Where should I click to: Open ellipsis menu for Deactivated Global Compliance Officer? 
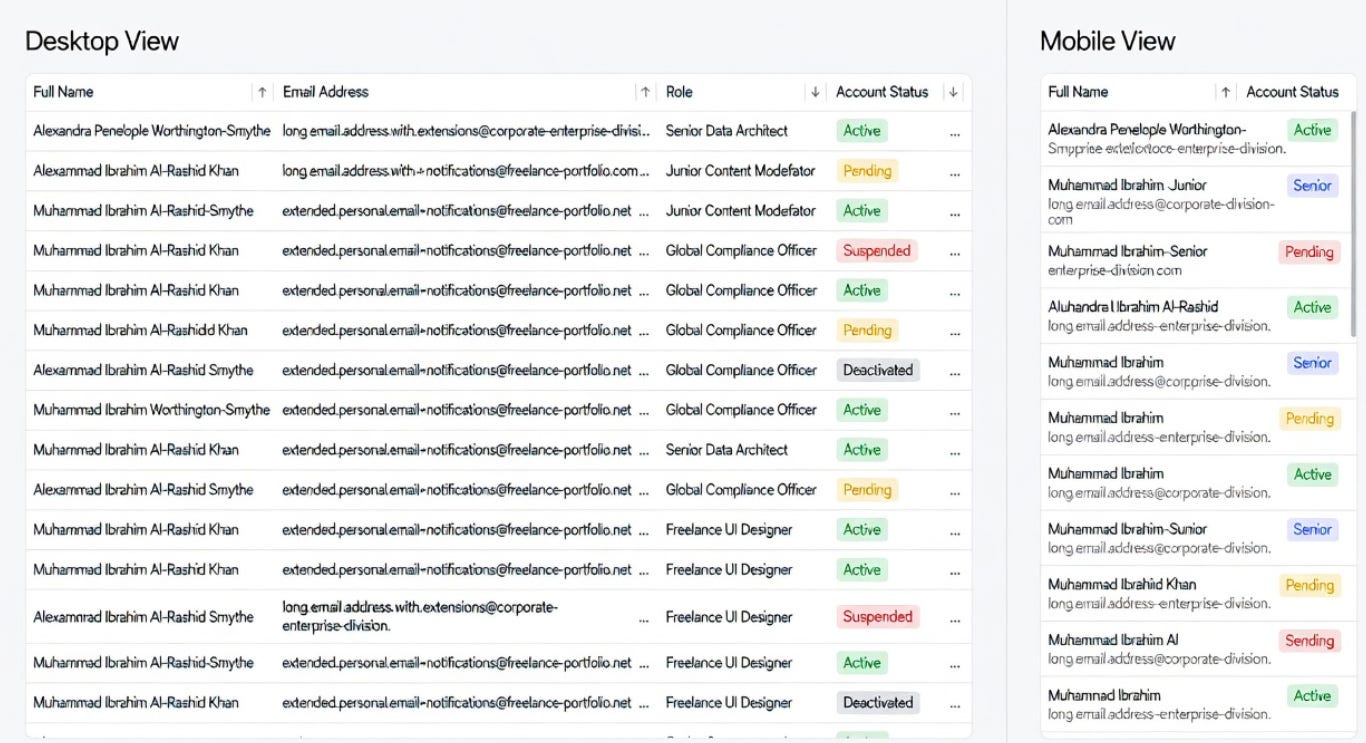coord(955,372)
